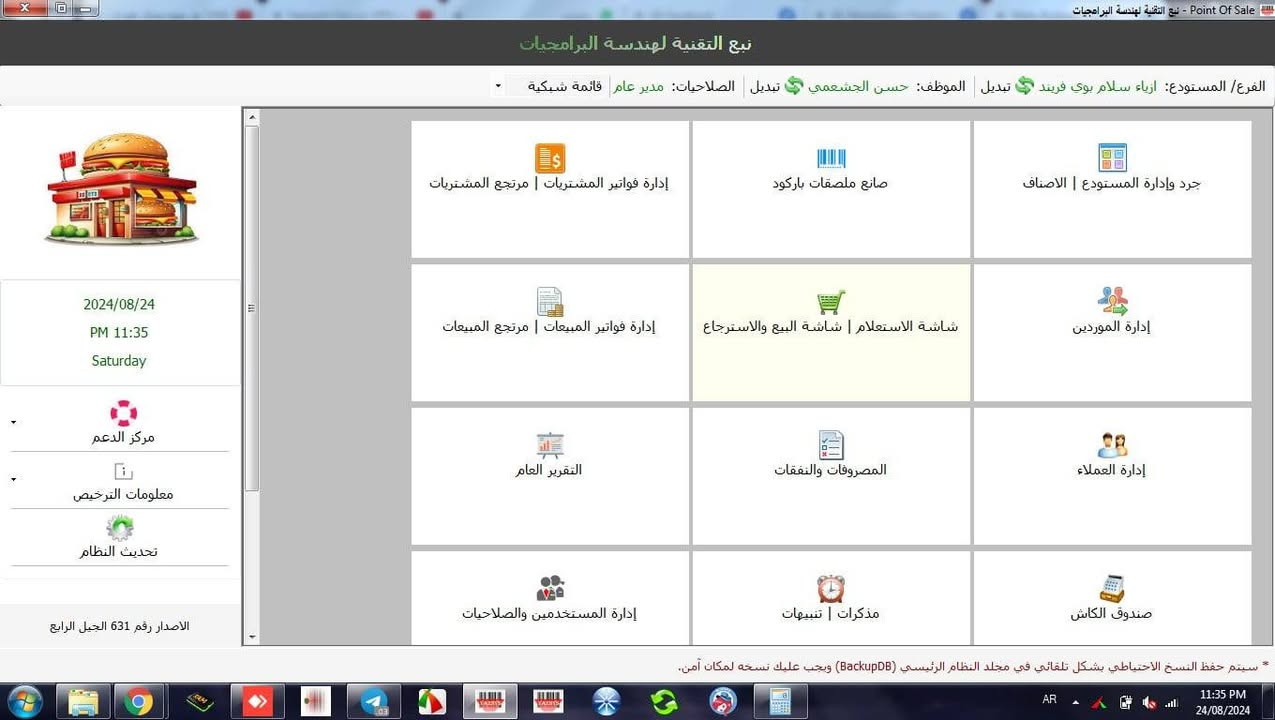Open users and permissions management icon
The image size is (1275, 720).
pyautogui.click(x=550, y=588)
